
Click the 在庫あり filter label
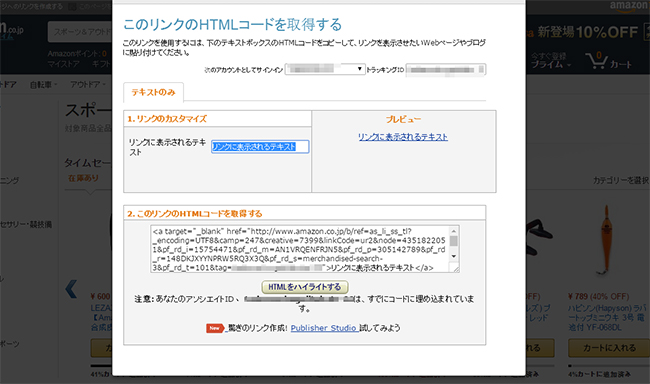coord(83,178)
